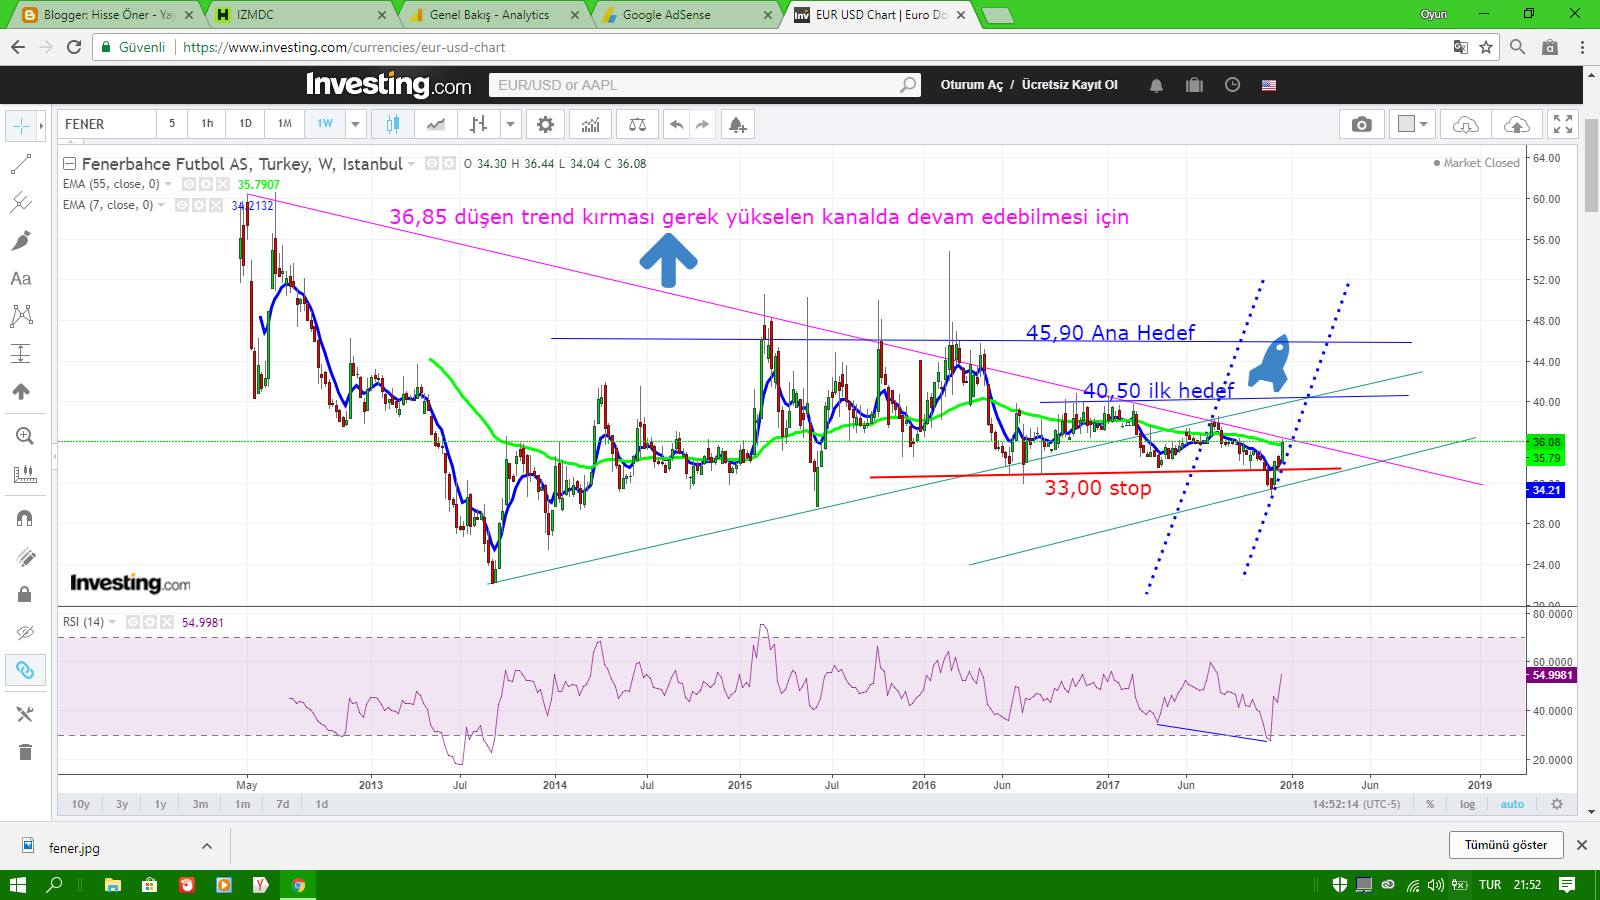
Task: Click the symbol input field showing FENER
Action: click(x=106, y=124)
